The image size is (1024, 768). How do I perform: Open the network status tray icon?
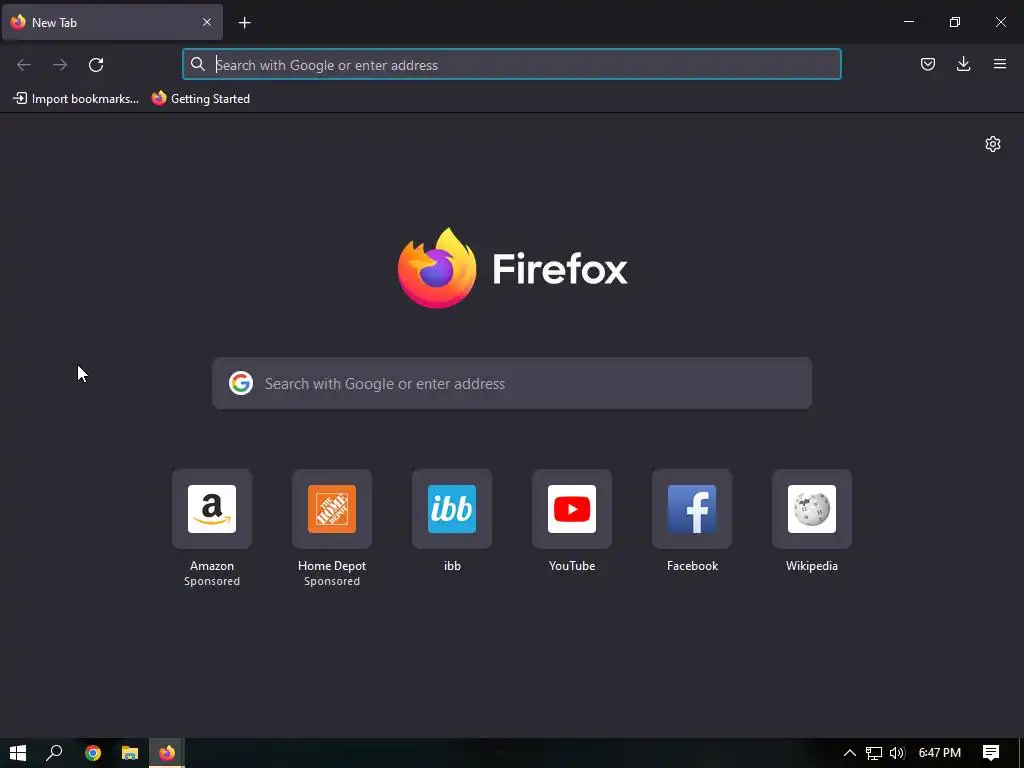click(873, 753)
